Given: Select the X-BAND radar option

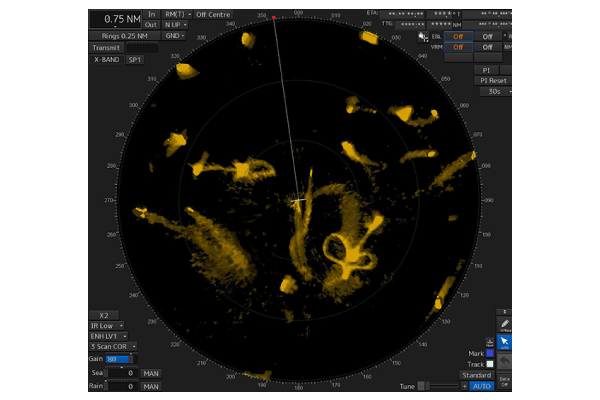Looking at the screenshot, I should 106,60.
